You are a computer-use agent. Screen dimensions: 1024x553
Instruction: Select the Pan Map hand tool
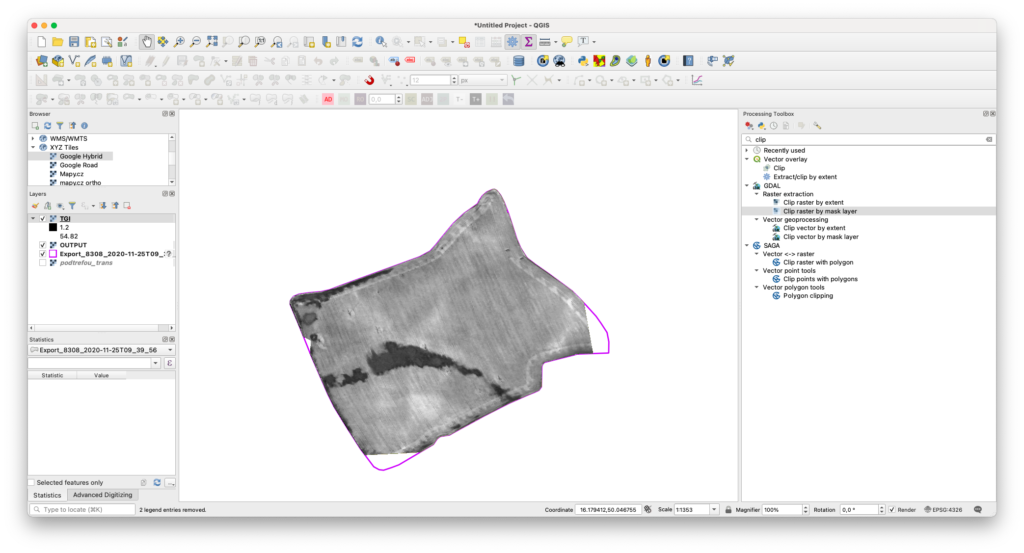click(147, 42)
